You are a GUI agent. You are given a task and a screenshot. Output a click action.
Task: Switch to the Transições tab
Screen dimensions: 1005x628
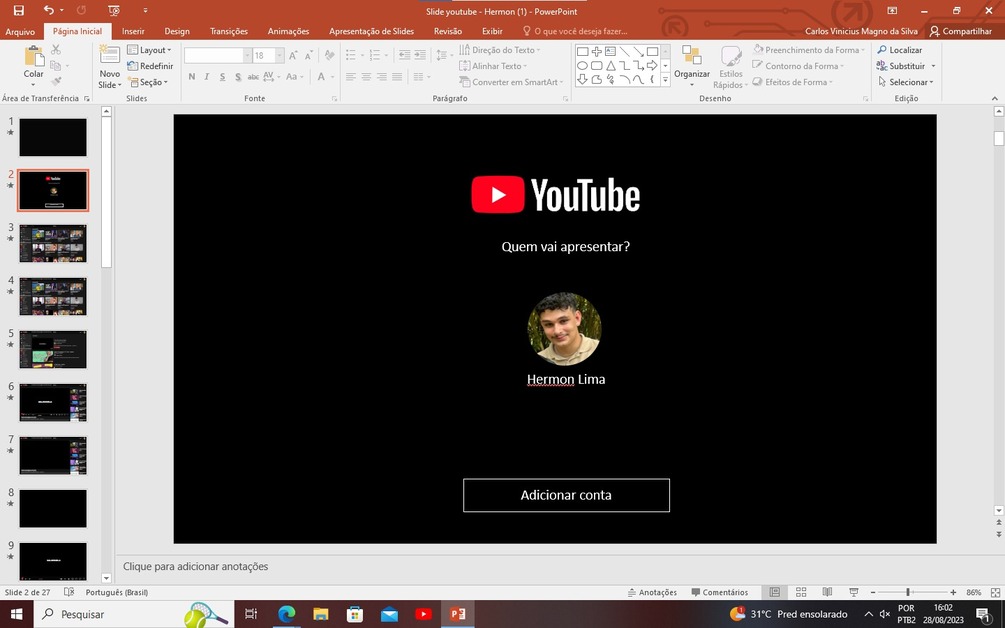pos(229,31)
